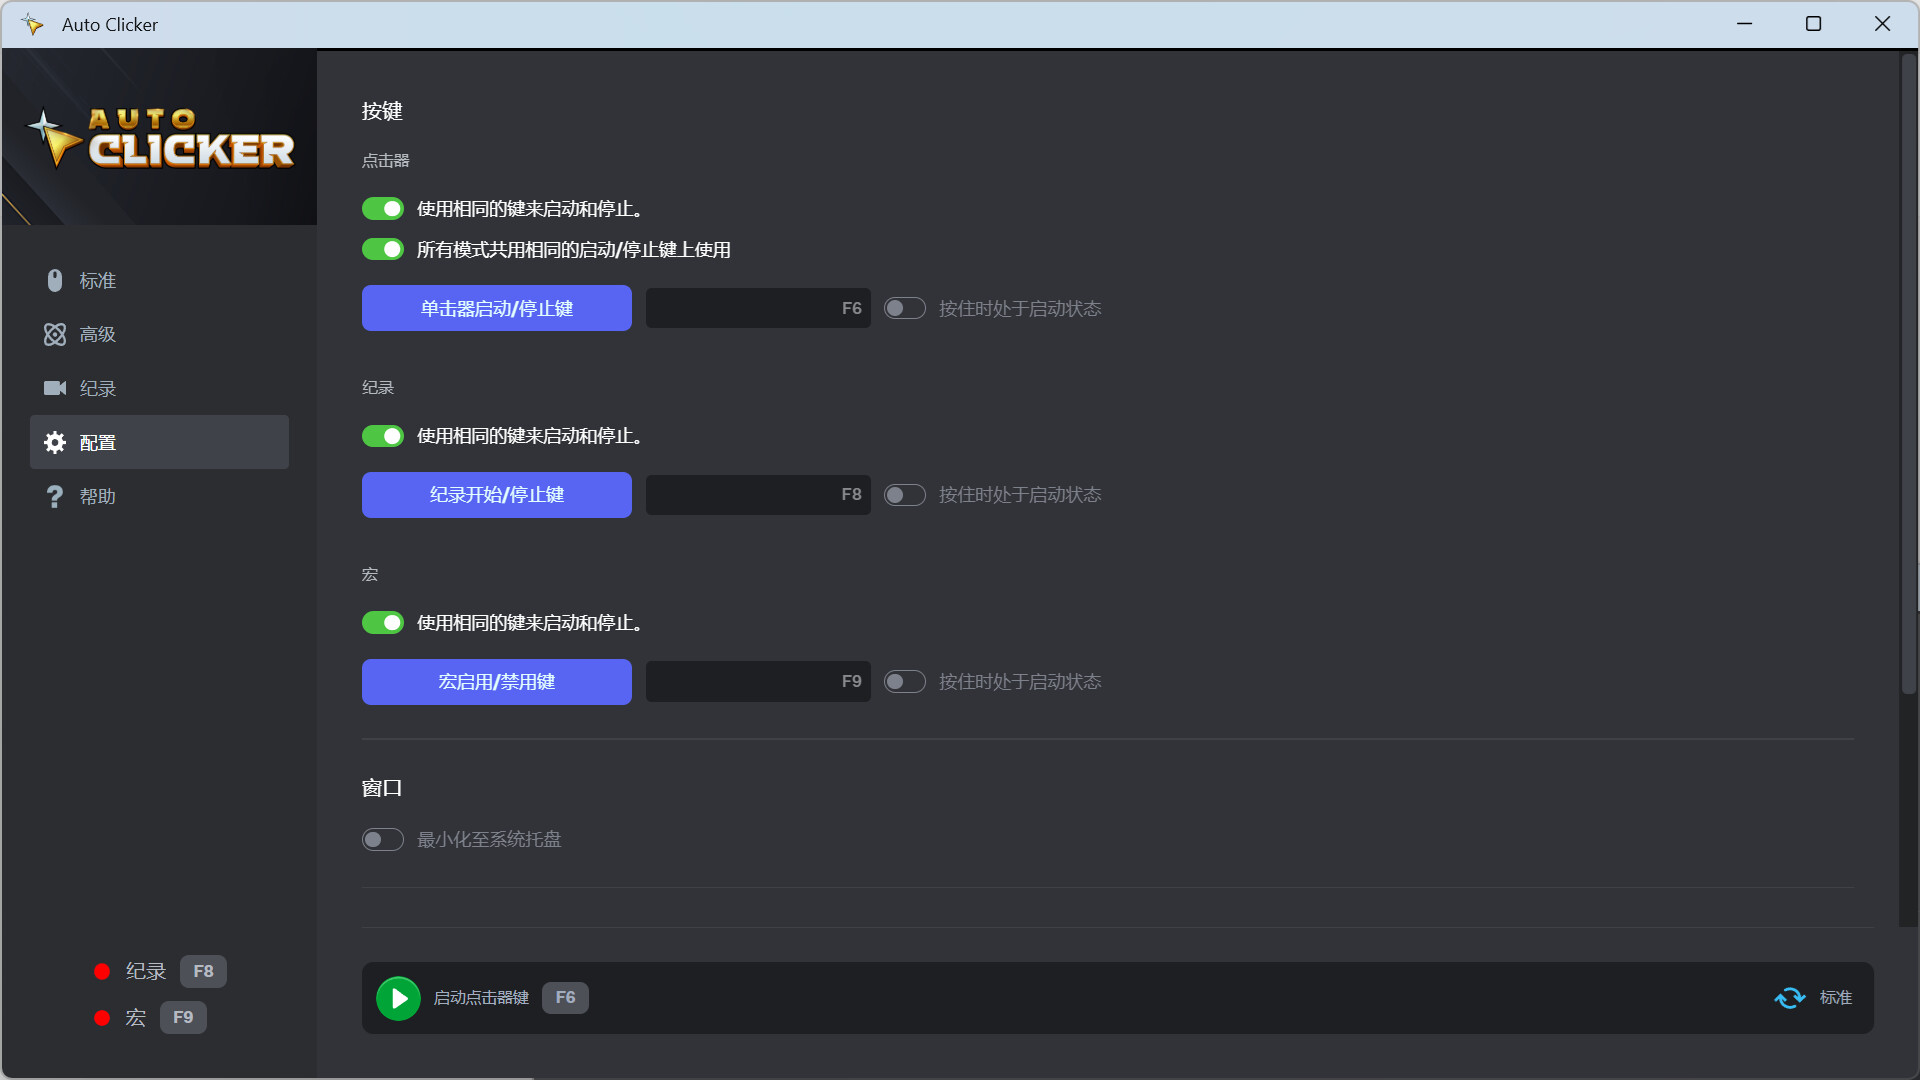Click the 纪录 video camera icon

[55, 388]
